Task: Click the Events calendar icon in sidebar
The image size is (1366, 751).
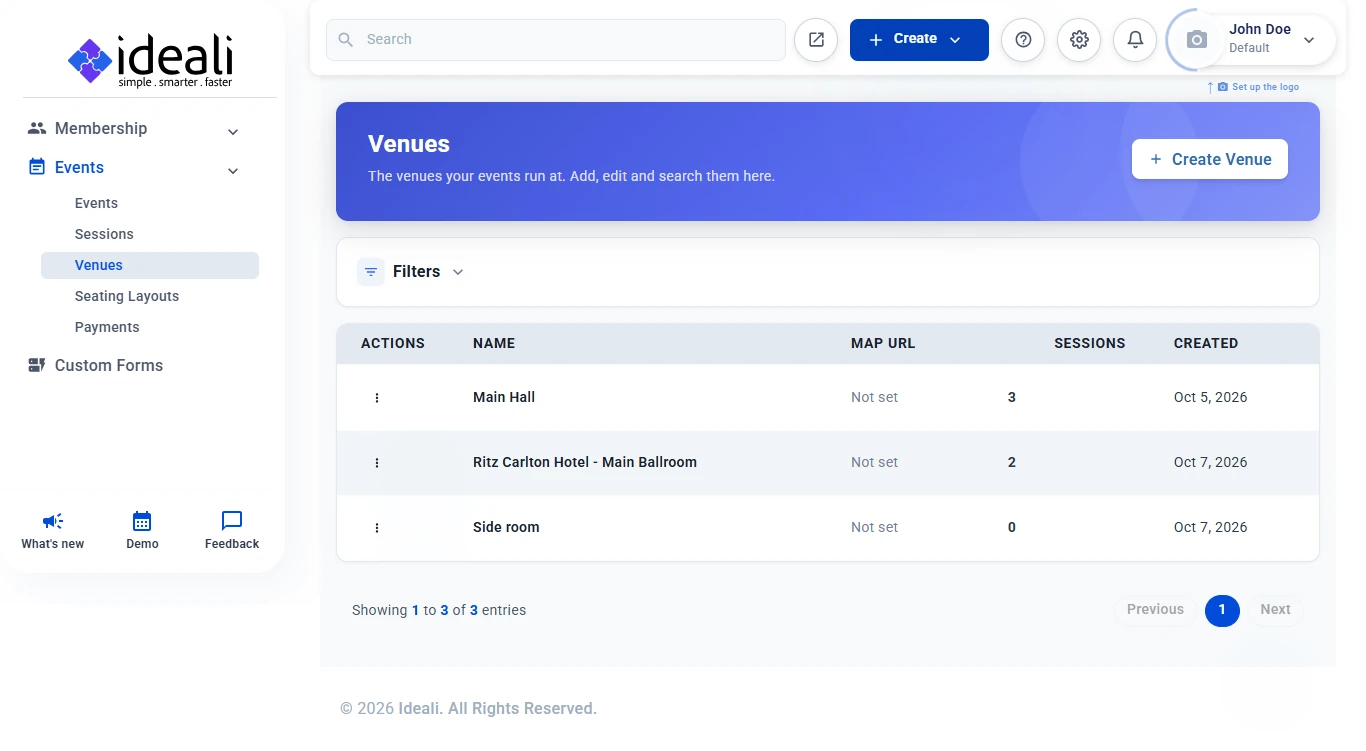Action: coord(37,167)
